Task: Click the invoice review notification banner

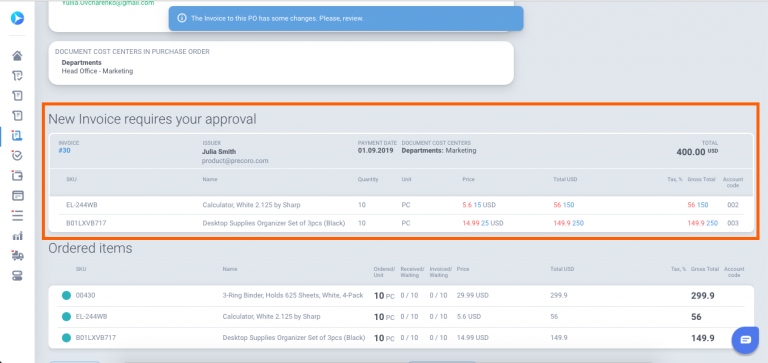Action: point(346,18)
